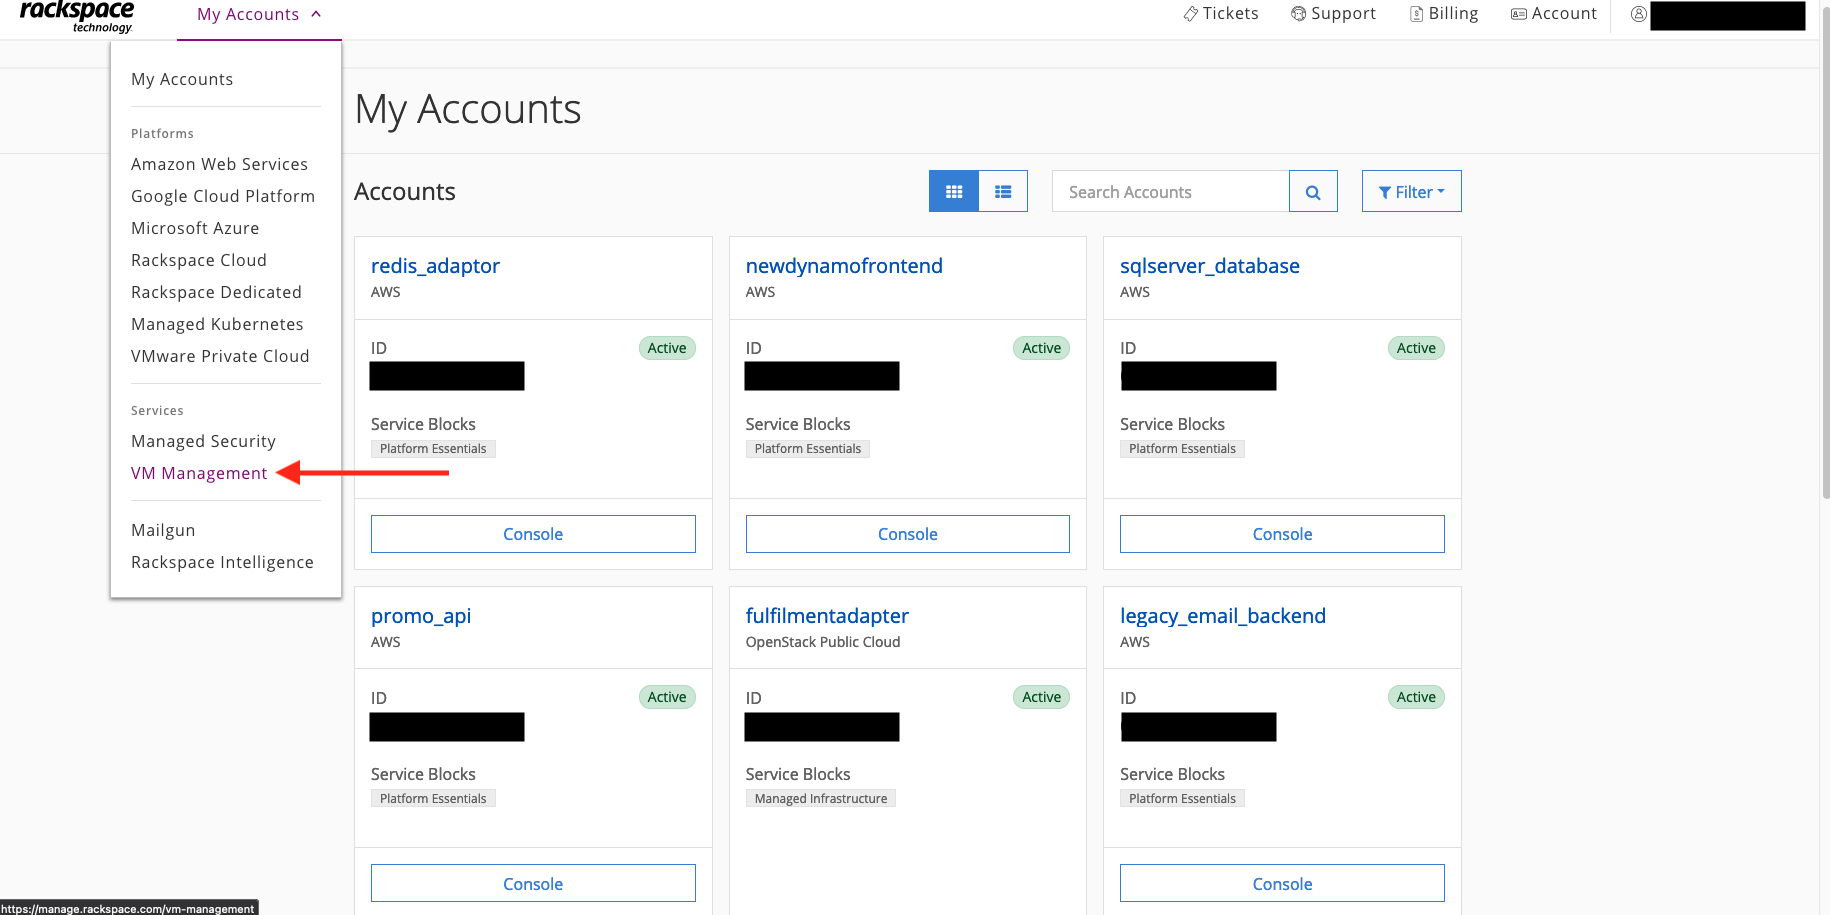Screen dimensions: 1830x915
Task: Select VM Management under Services
Action: click(x=198, y=472)
